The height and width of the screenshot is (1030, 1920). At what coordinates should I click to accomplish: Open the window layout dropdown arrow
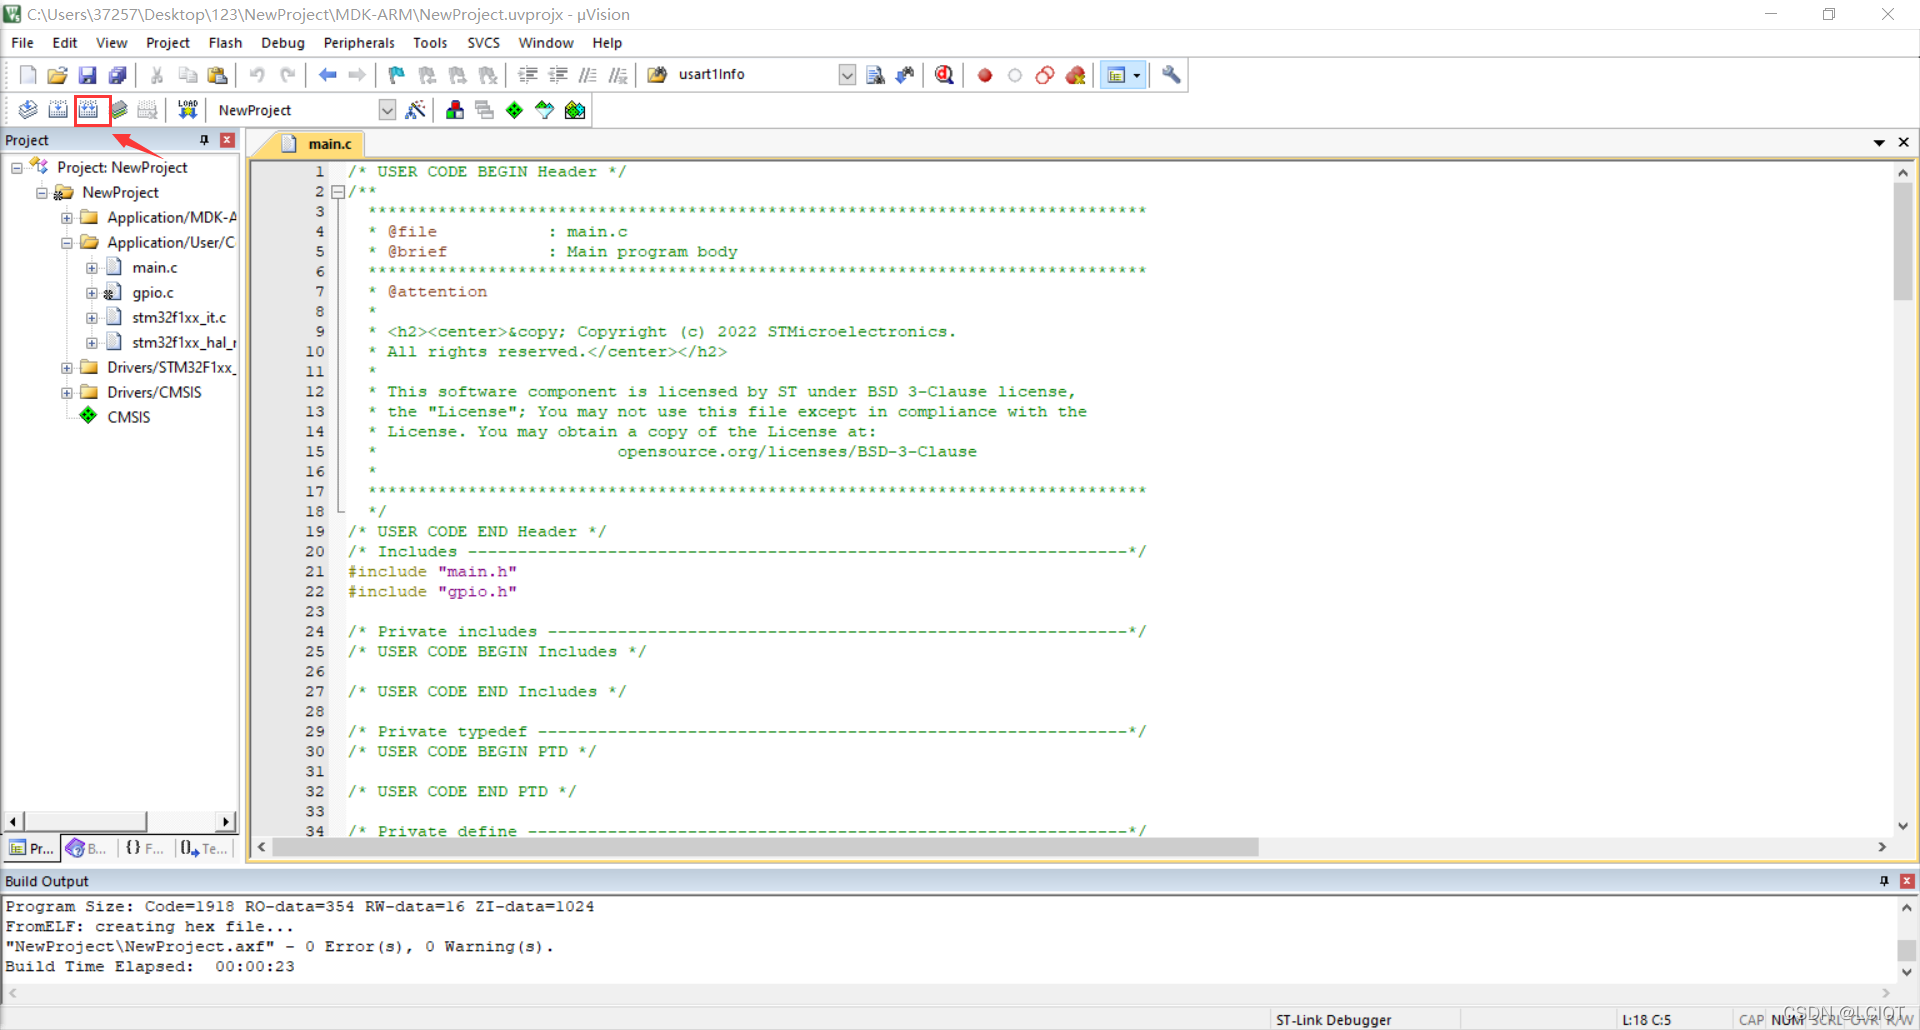[x=1137, y=75]
